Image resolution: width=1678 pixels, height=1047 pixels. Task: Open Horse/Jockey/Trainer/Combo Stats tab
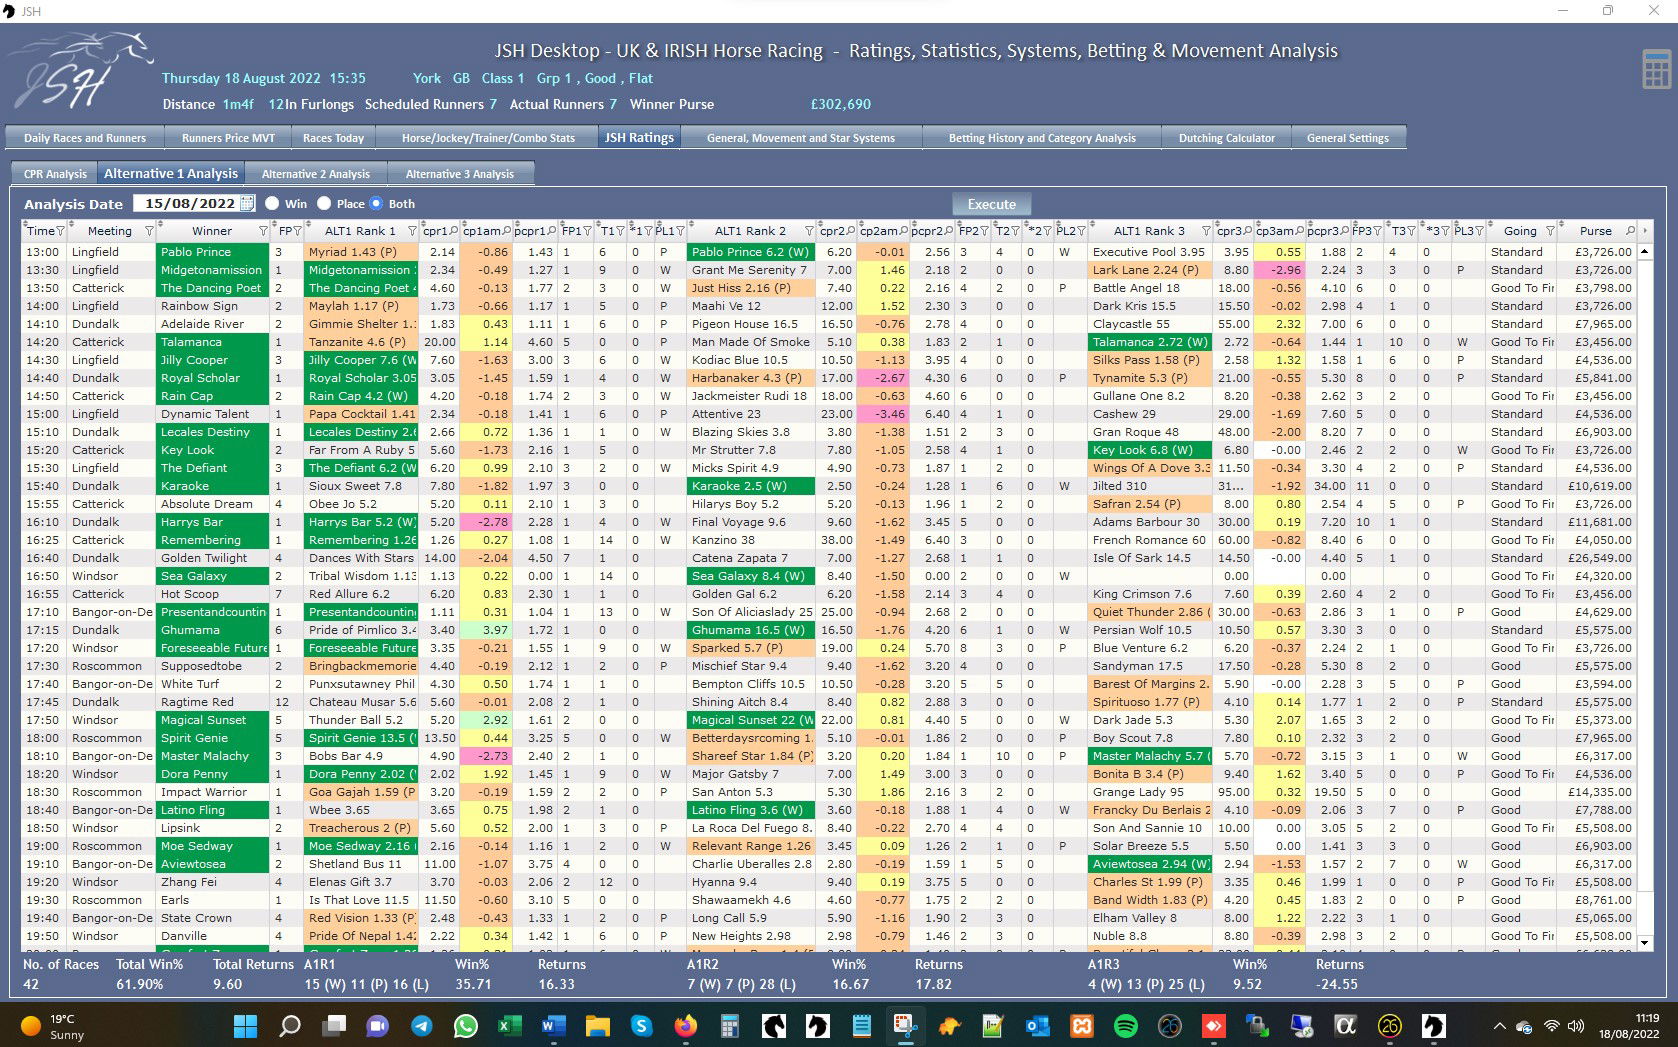pos(488,138)
